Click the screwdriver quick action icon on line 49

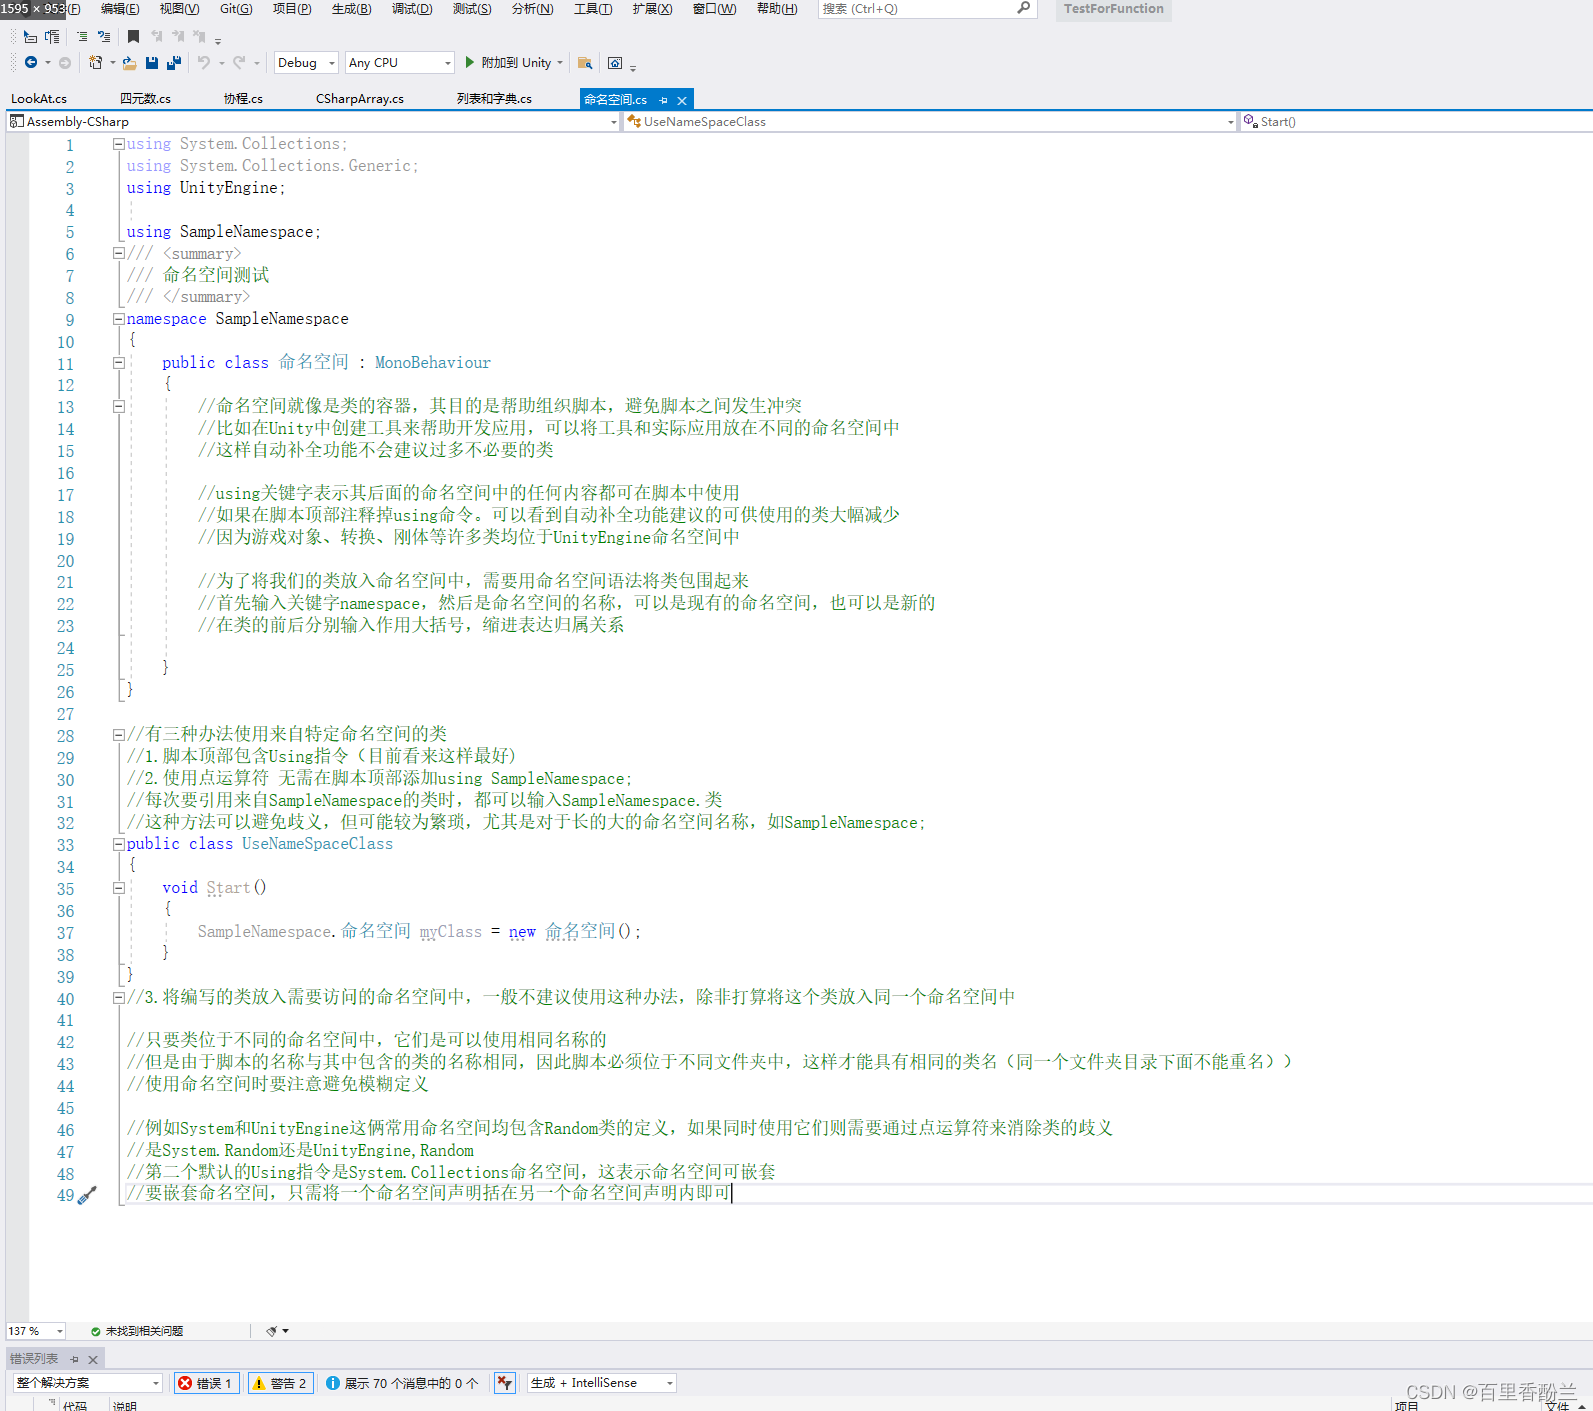click(88, 1194)
